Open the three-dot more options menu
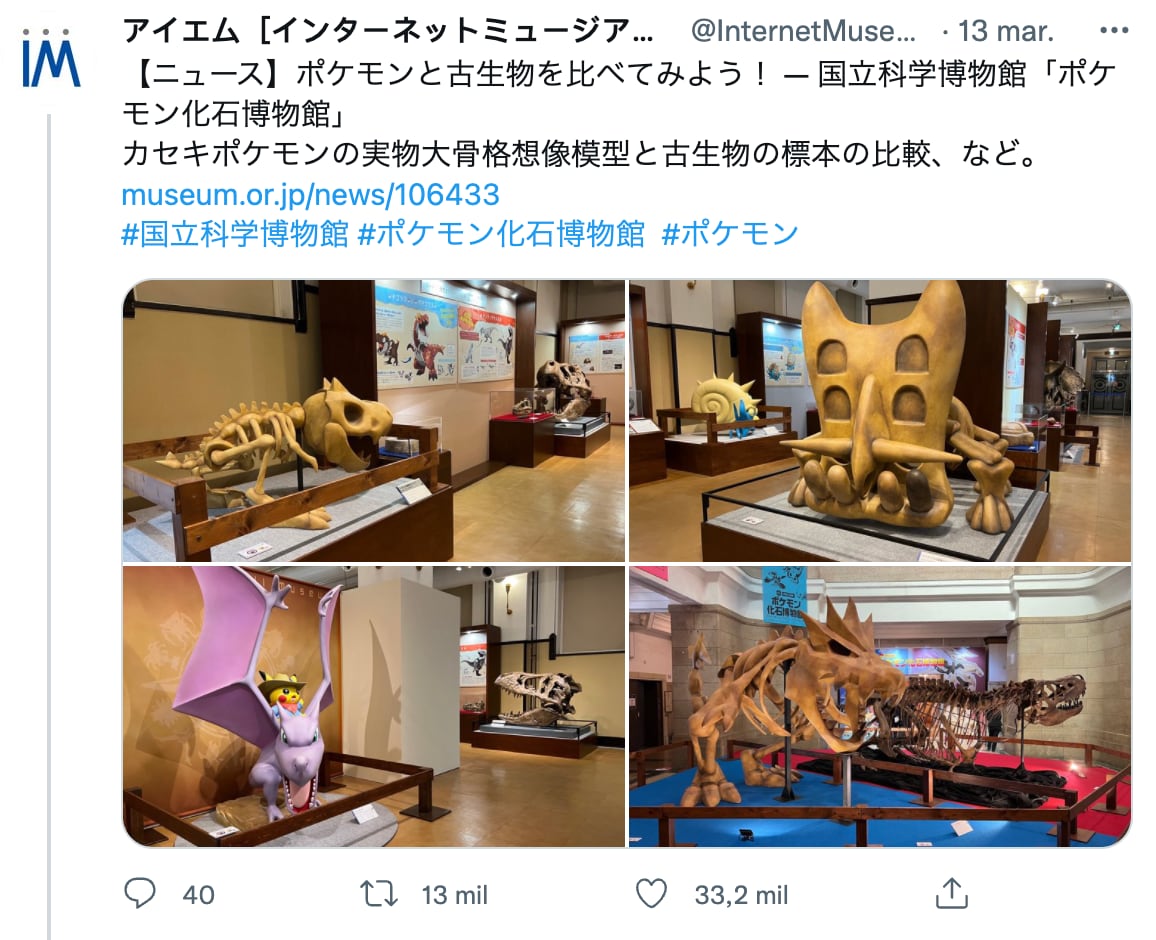This screenshot has height=940, width=1156. click(1113, 31)
